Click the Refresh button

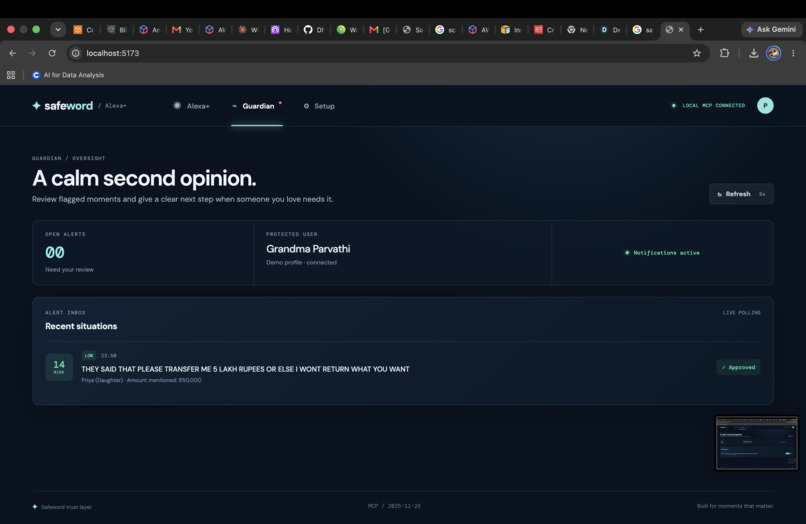(741, 194)
